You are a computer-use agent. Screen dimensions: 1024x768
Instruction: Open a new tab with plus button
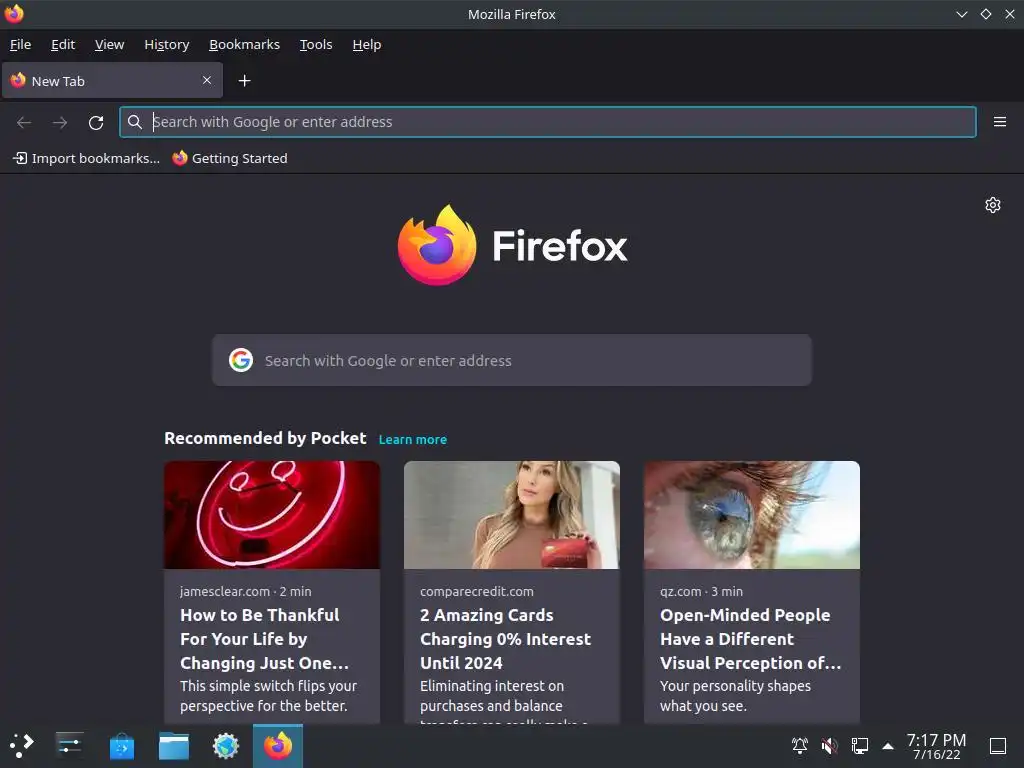244,80
